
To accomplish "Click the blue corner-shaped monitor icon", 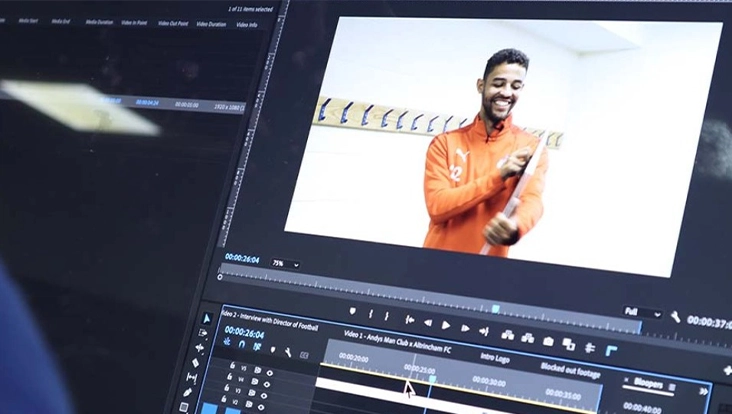I will pos(612,351).
